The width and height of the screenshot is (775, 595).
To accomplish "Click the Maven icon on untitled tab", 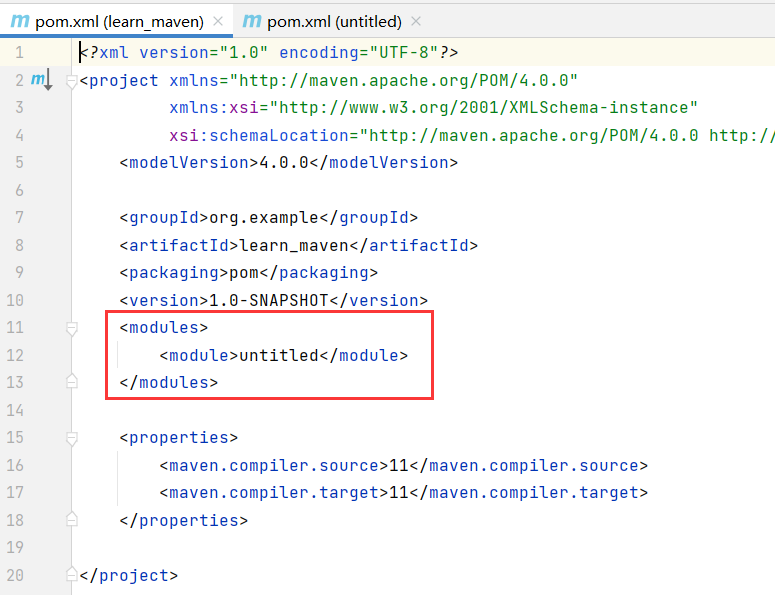I will pos(252,21).
